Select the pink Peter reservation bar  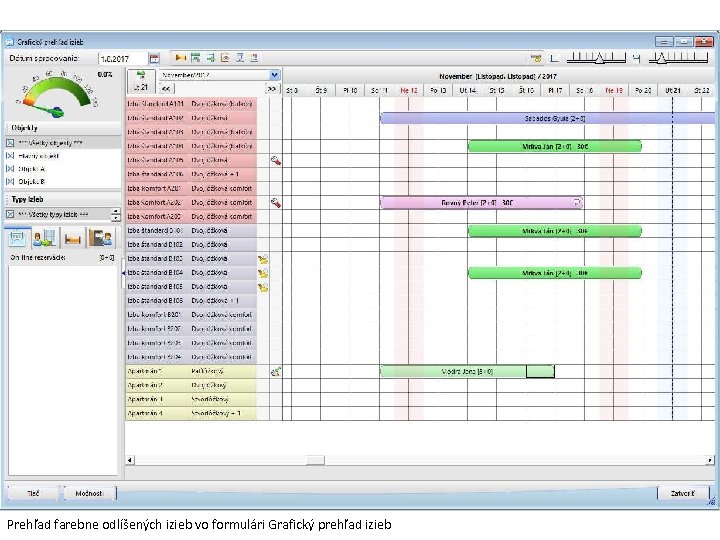(482, 202)
